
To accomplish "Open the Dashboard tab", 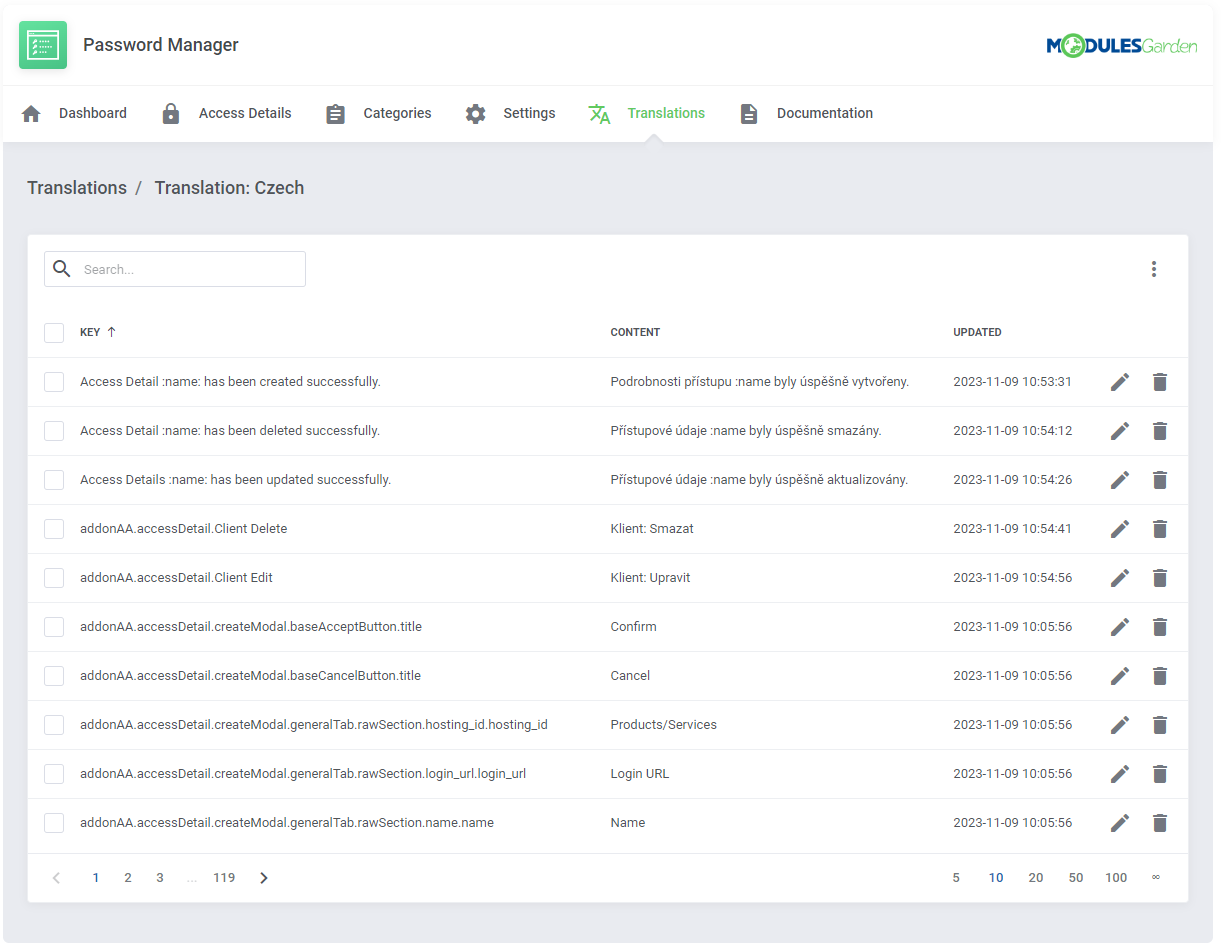I will coord(74,114).
